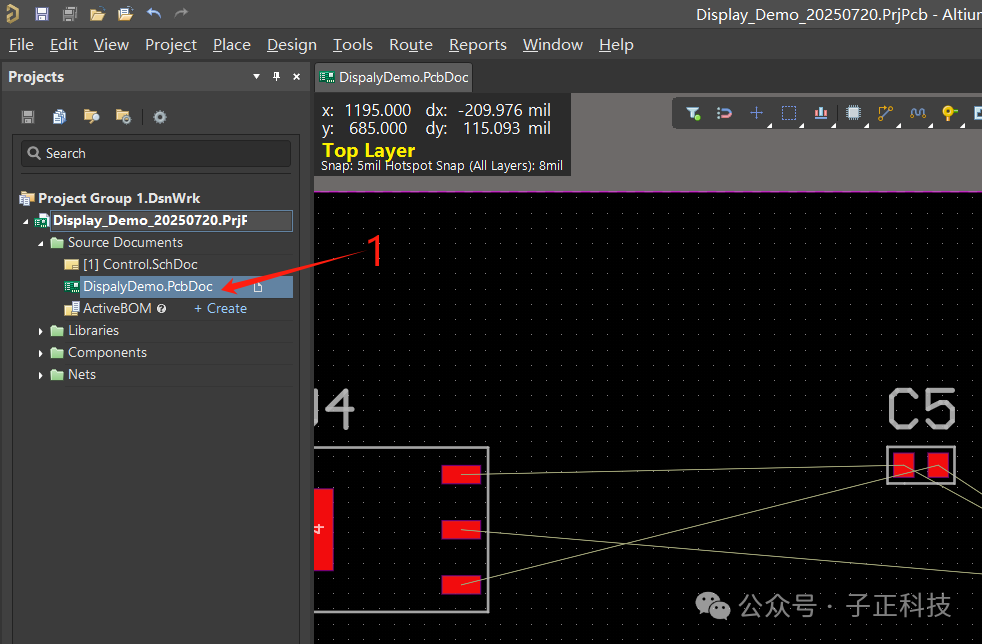Open the Selection Filter in active bar

coord(693,113)
